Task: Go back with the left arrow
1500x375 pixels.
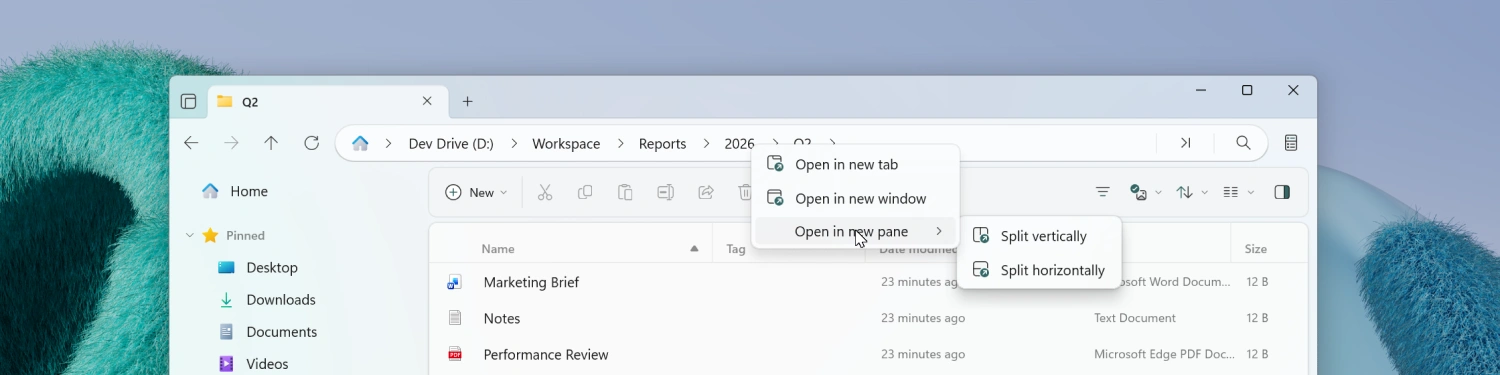Action: (x=191, y=143)
